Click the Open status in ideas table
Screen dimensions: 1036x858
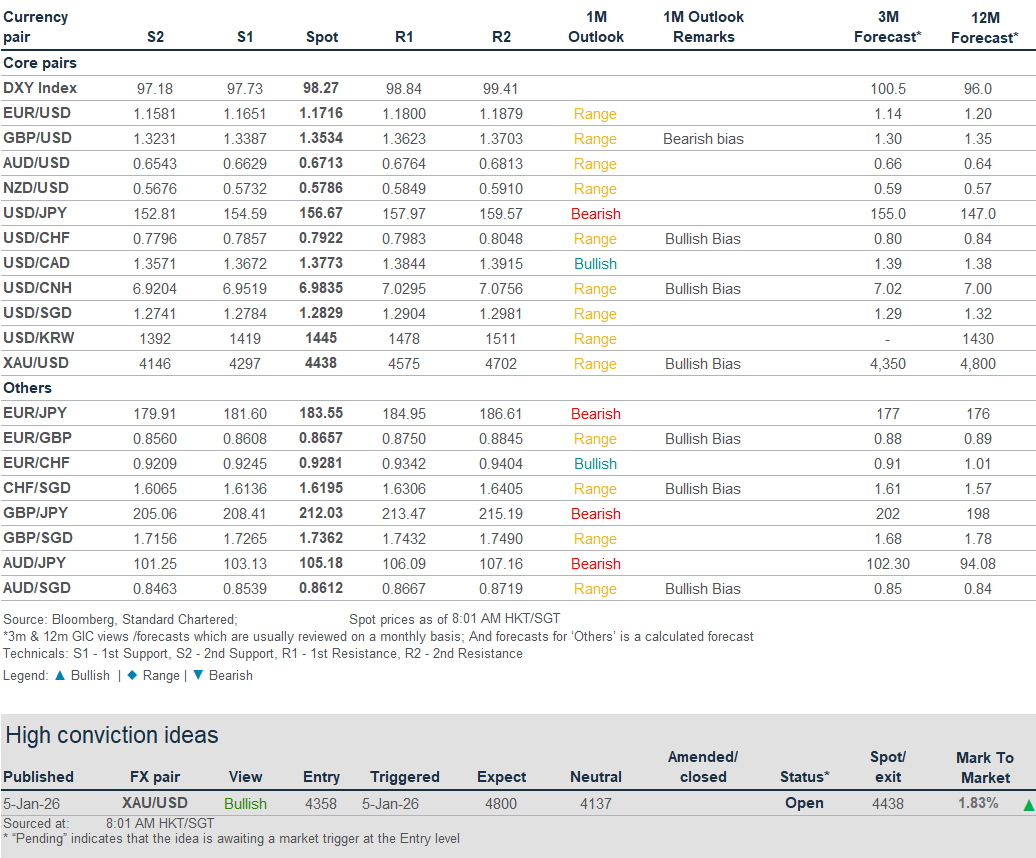804,803
